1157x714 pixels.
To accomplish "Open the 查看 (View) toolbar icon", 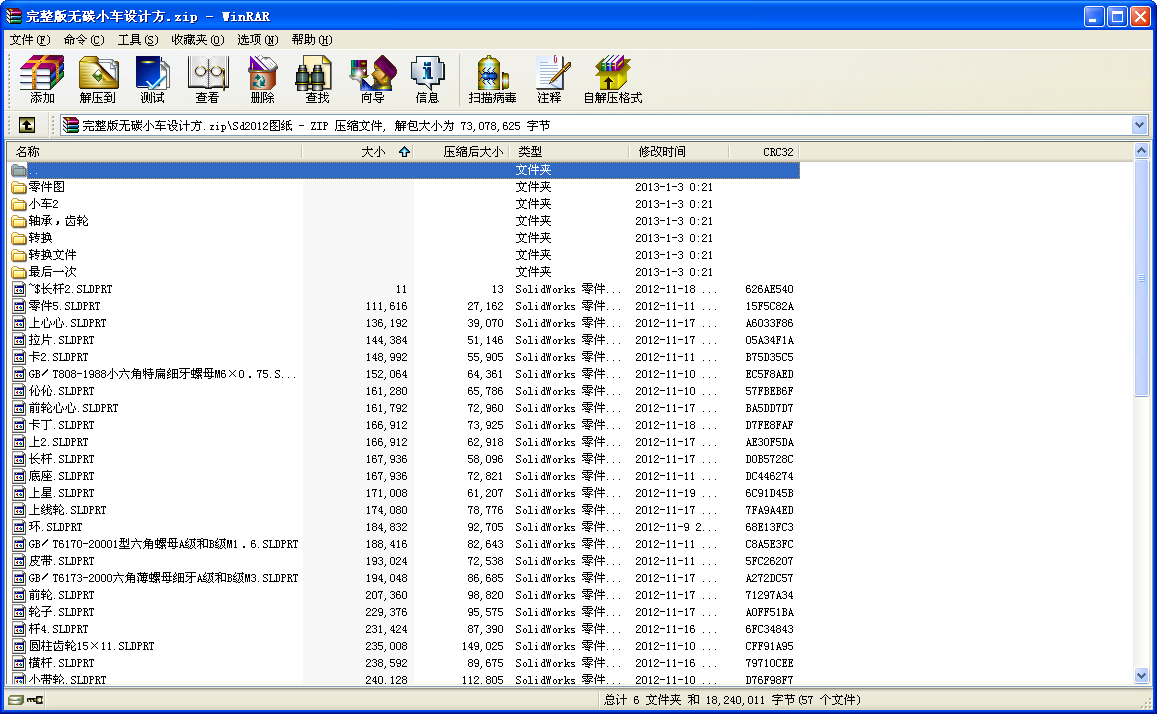I will 207,79.
